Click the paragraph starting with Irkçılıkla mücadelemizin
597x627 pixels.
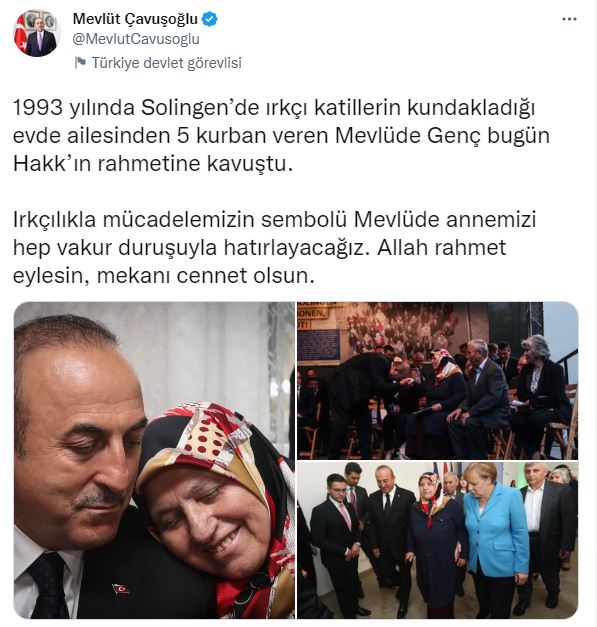[x=274, y=248]
